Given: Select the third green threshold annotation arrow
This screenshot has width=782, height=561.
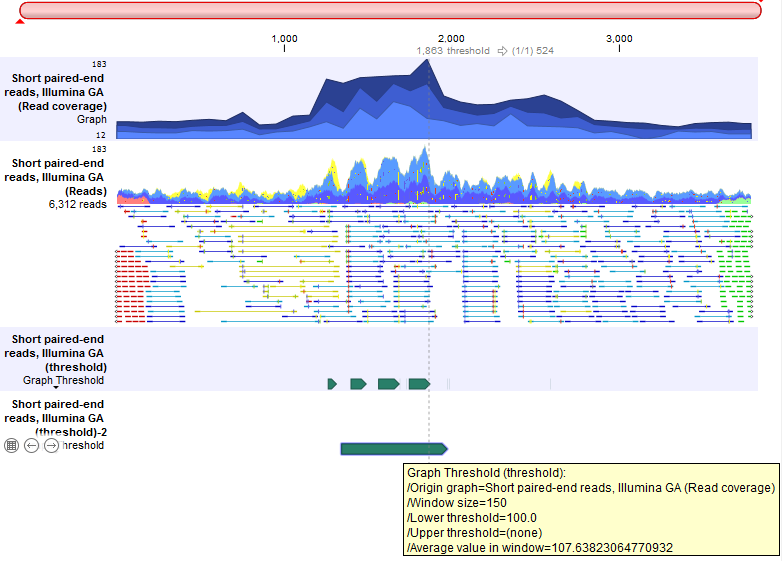Looking at the screenshot, I should [x=388, y=384].
